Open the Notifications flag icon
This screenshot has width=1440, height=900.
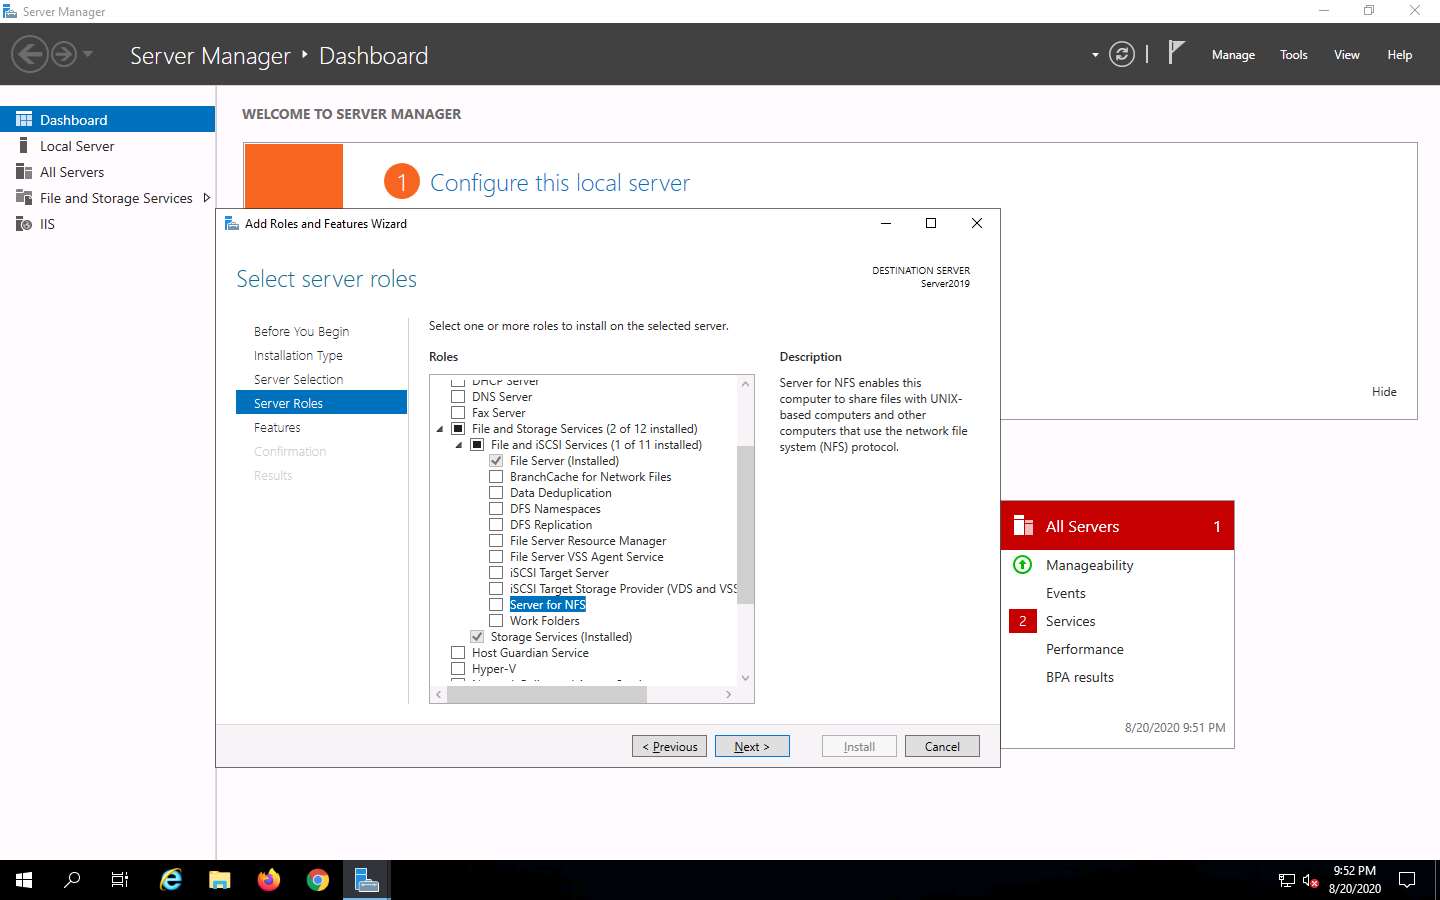(x=1176, y=53)
